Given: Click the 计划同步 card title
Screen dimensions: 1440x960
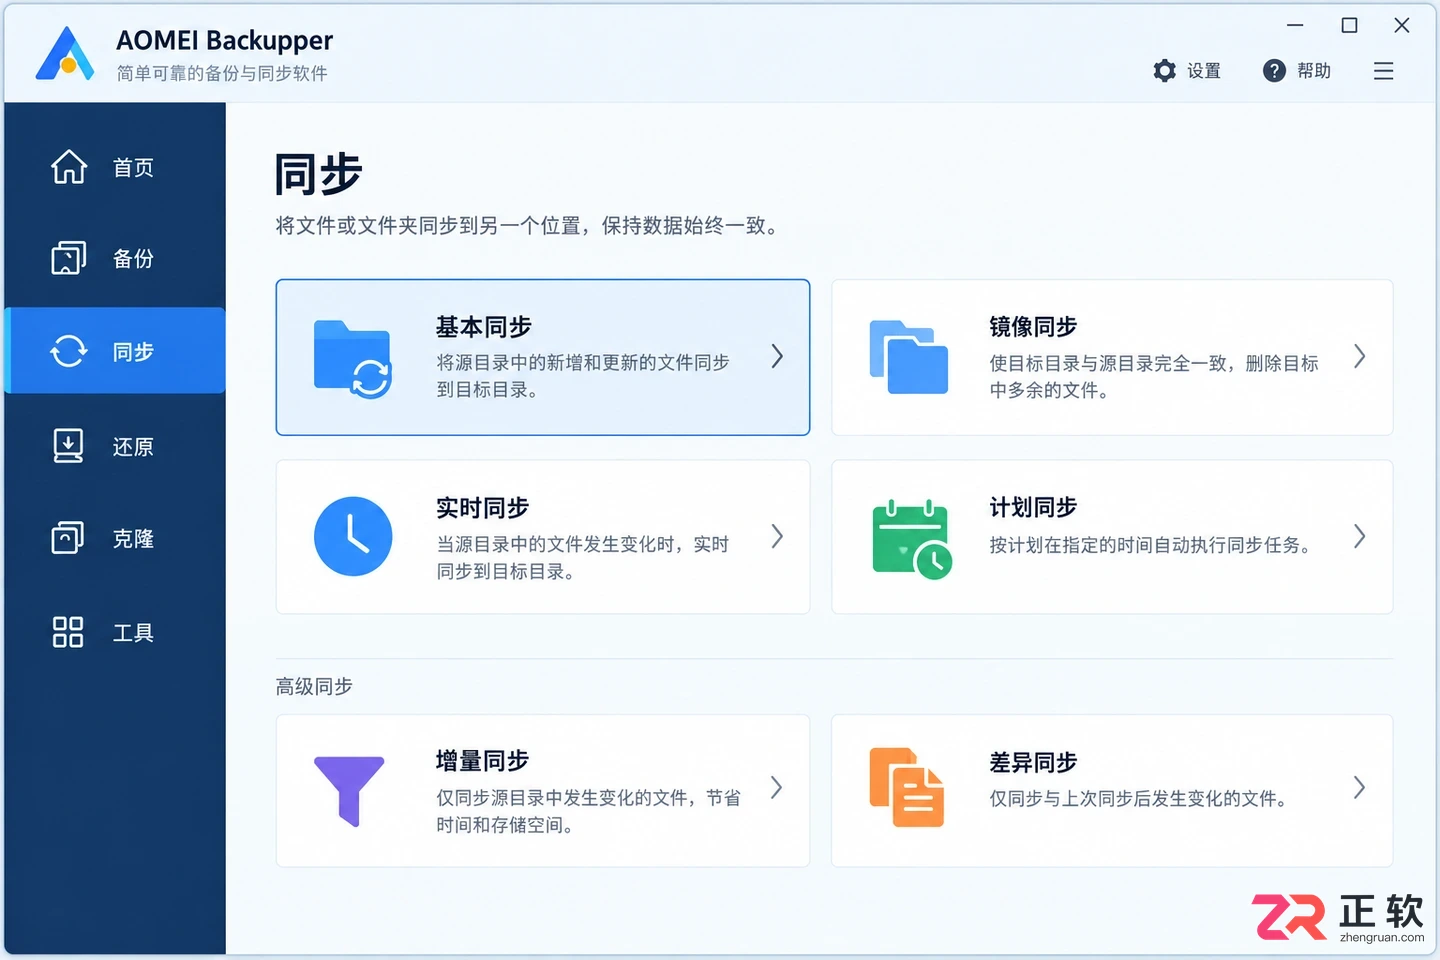Looking at the screenshot, I should [x=1033, y=508].
